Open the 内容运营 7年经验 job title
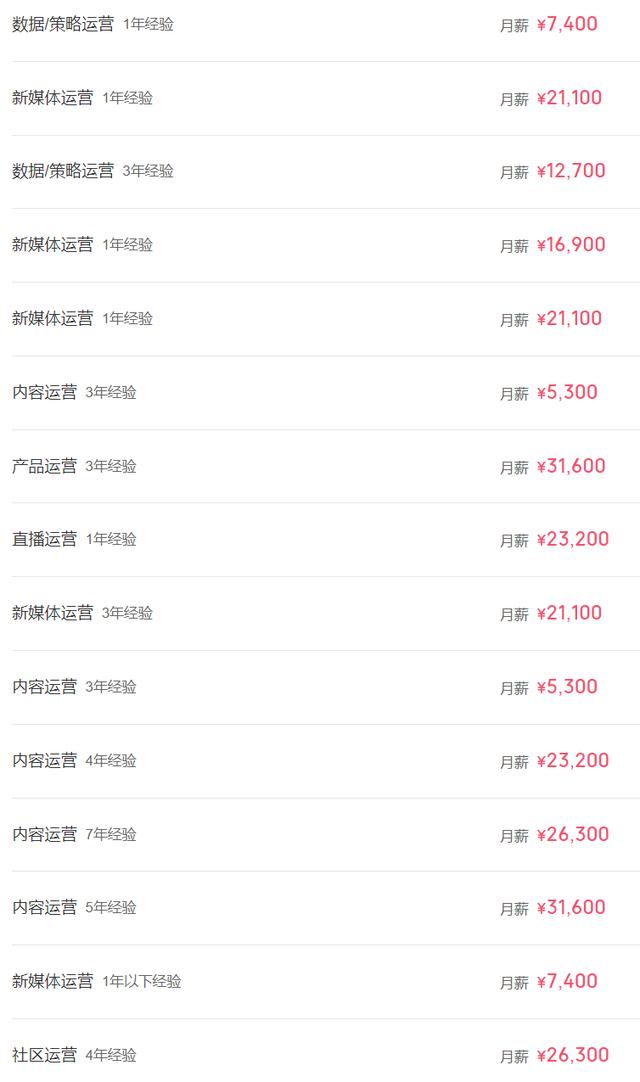Image resolution: width=640 pixels, height=1082 pixels. point(44,834)
